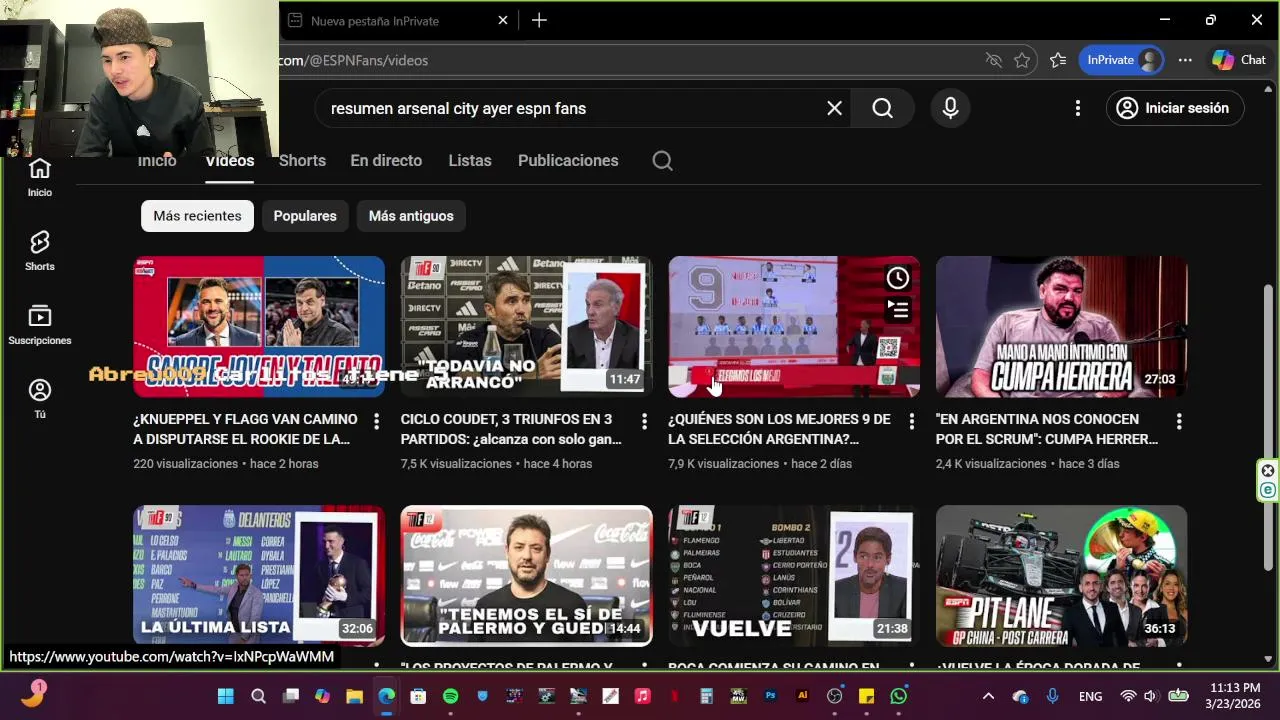The width and height of the screenshot is (1280, 720).
Task: Switch to the Shorts channel tab
Action: [302, 161]
